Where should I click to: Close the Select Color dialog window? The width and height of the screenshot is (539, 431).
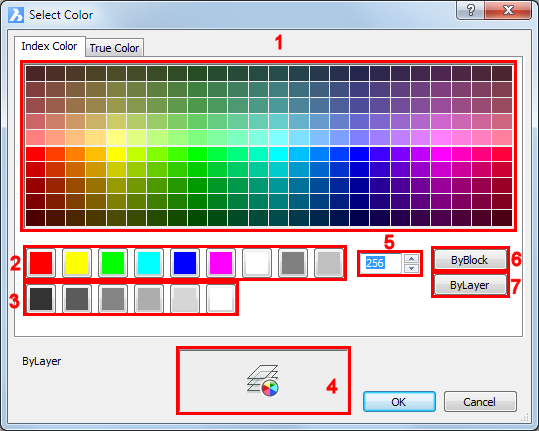[x=508, y=10]
